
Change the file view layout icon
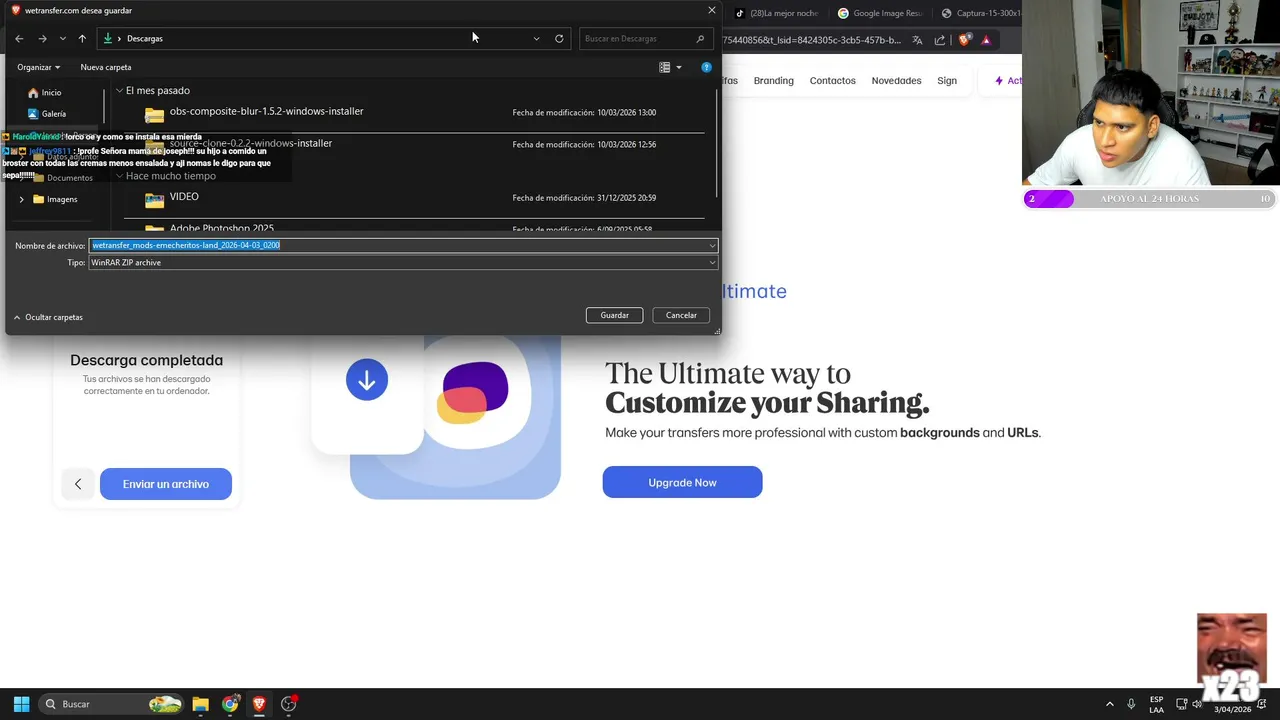tap(665, 67)
